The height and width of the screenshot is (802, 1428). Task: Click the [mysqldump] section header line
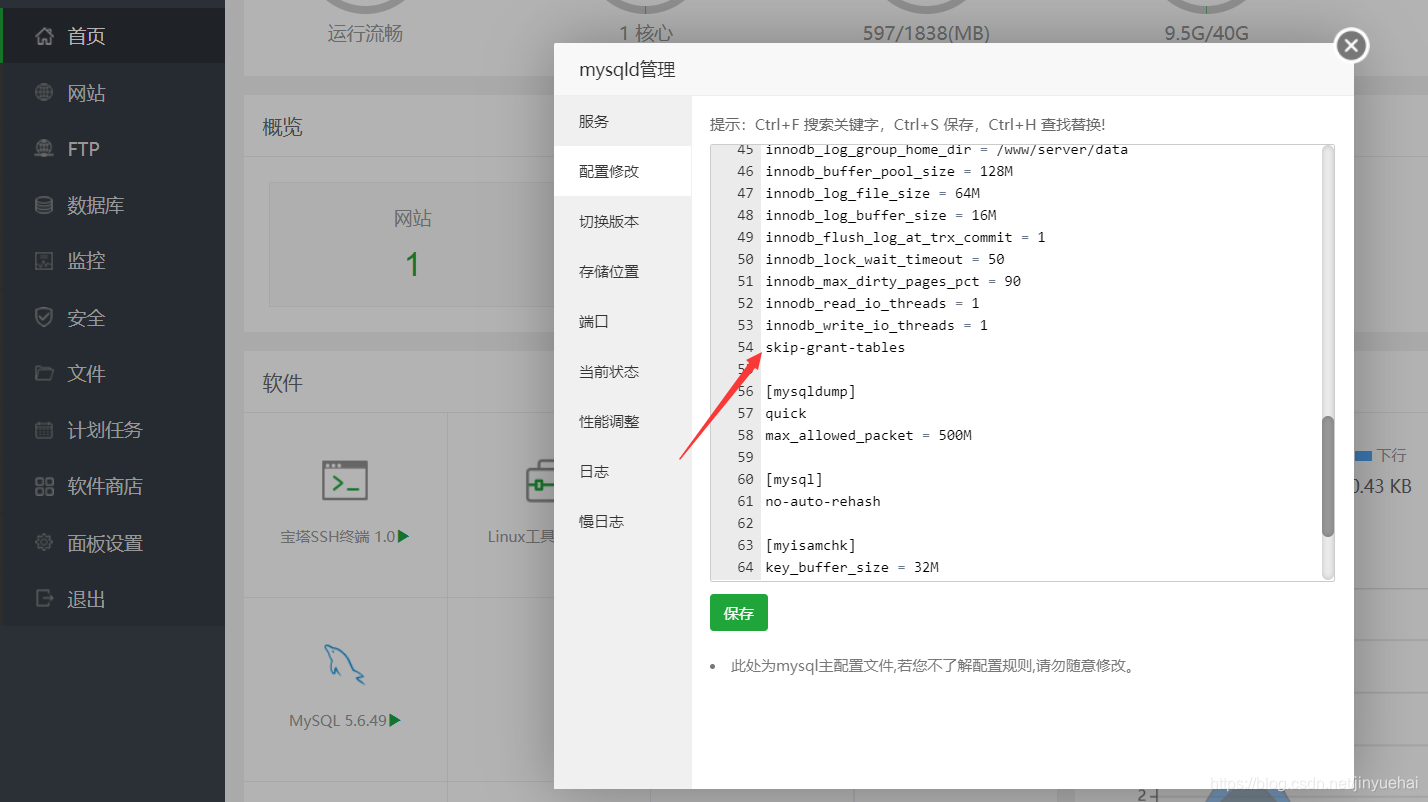tap(810, 391)
